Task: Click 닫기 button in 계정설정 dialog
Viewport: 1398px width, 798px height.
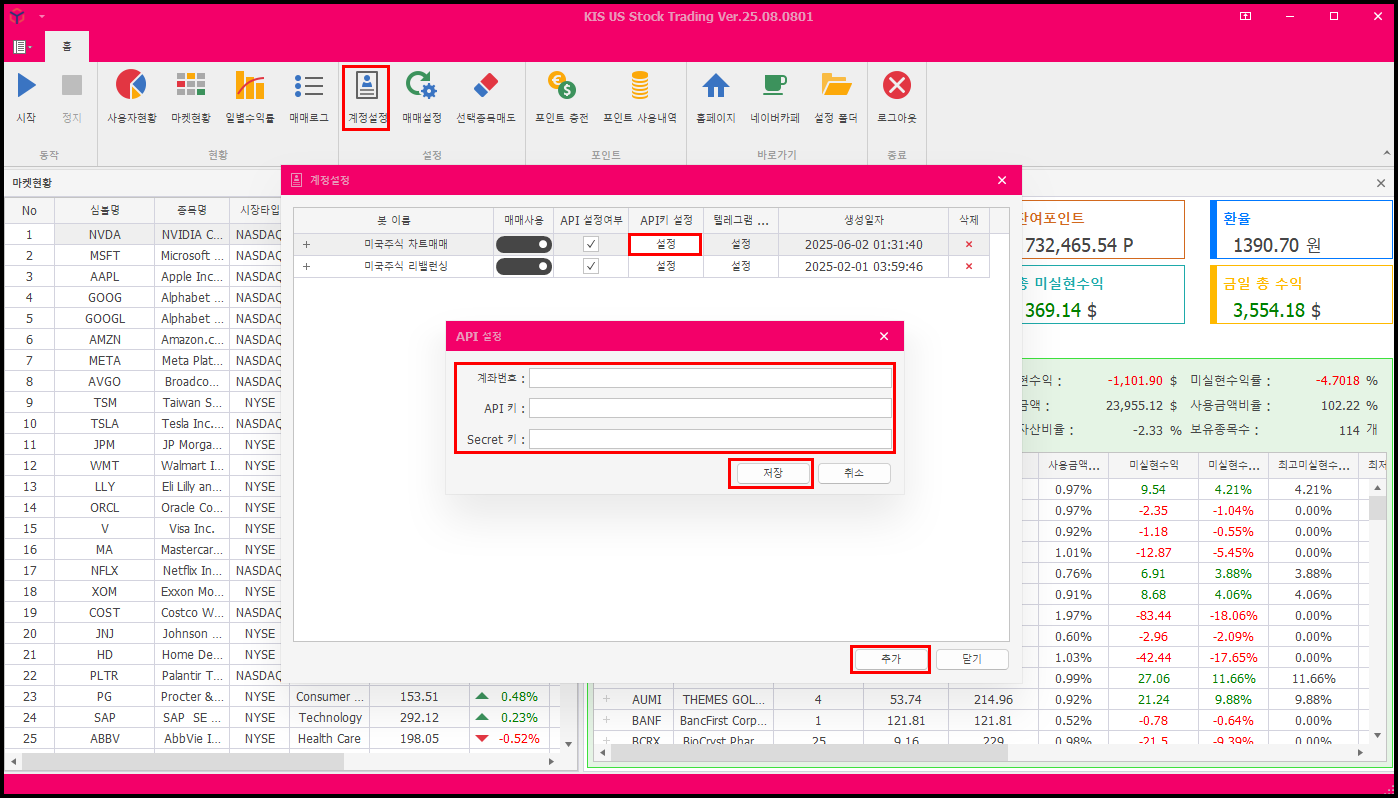Action: click(972, 659)
